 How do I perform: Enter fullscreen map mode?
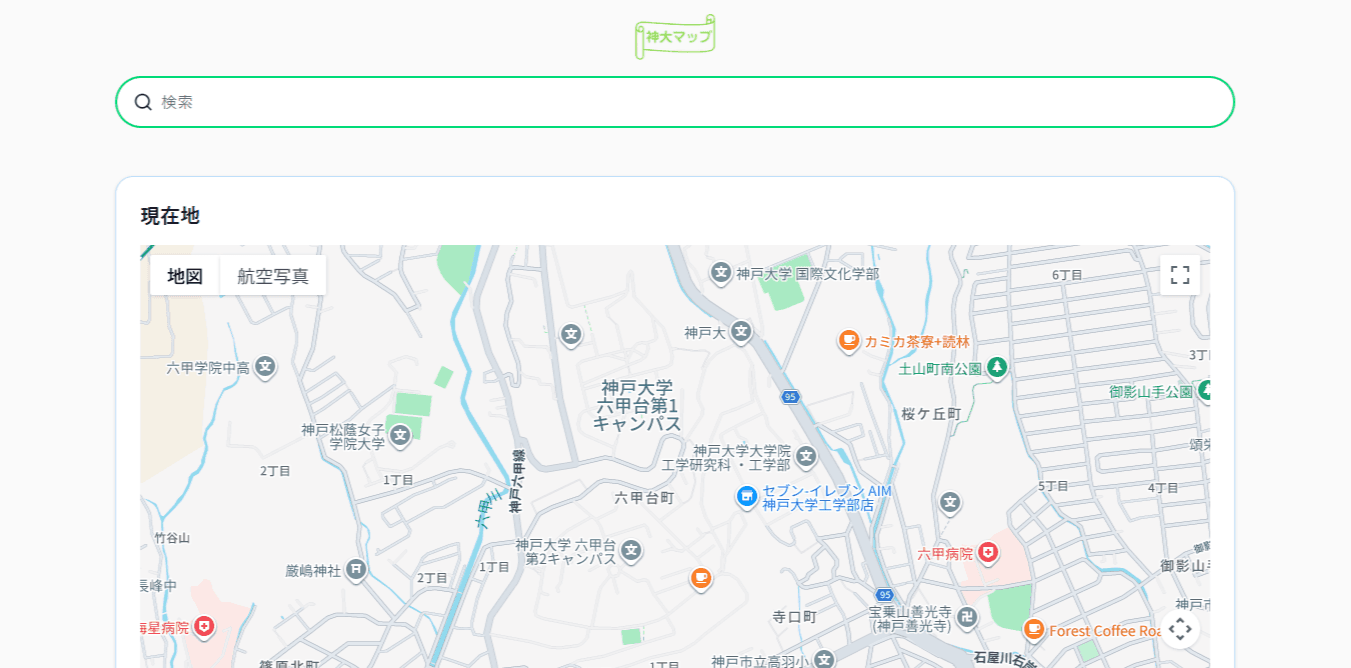point(1179,274)
